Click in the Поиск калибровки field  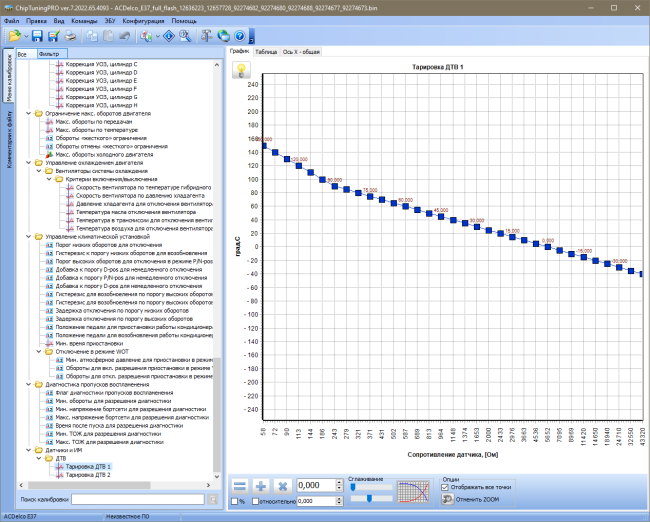pyautogui.click(x=138, y=500)
